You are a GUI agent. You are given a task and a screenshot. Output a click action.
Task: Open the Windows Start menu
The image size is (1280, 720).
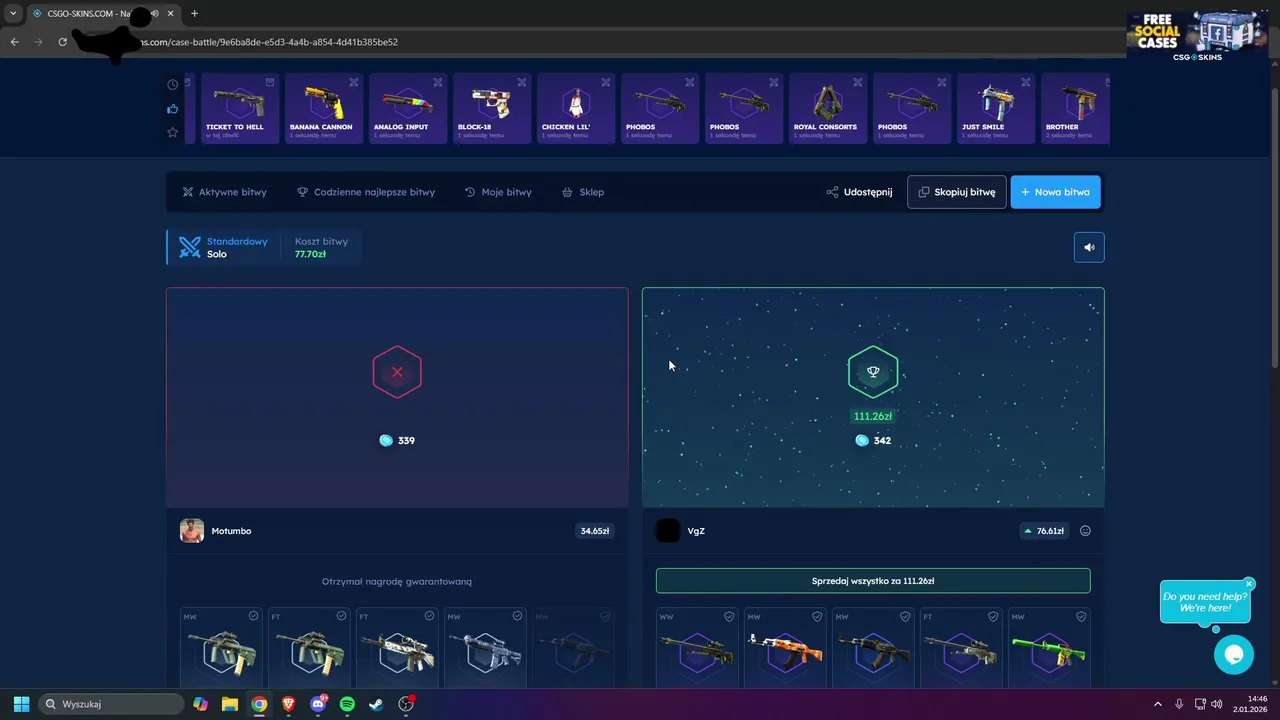coord(21,704)
